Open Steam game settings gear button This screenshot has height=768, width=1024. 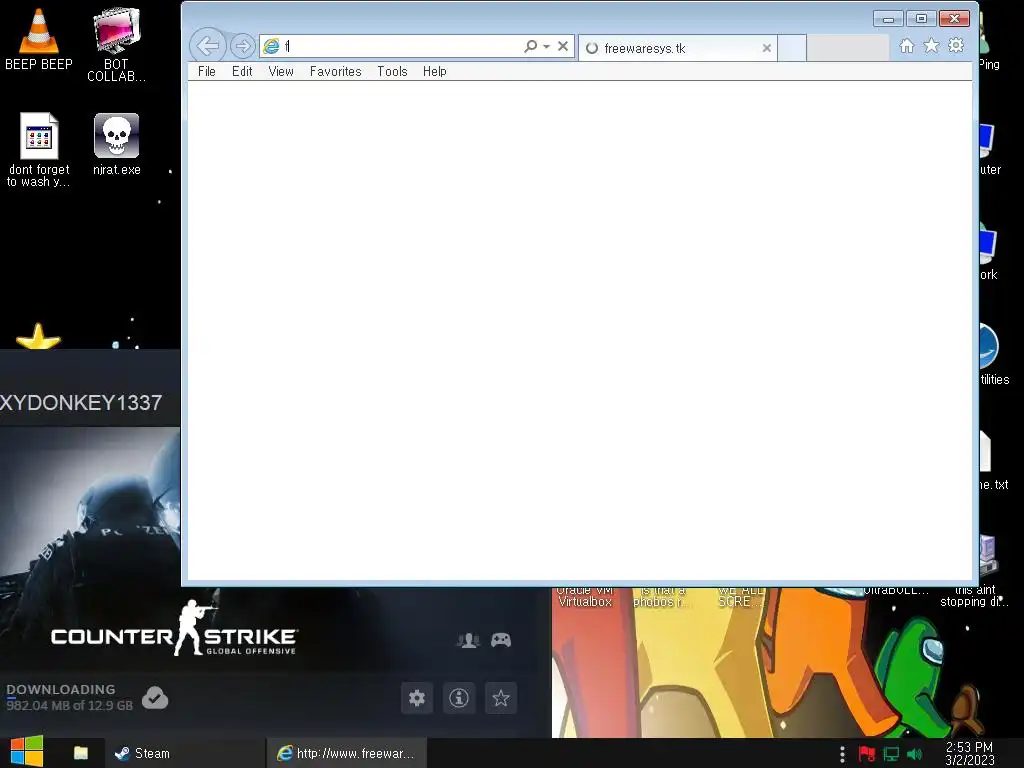coord(417,698)
